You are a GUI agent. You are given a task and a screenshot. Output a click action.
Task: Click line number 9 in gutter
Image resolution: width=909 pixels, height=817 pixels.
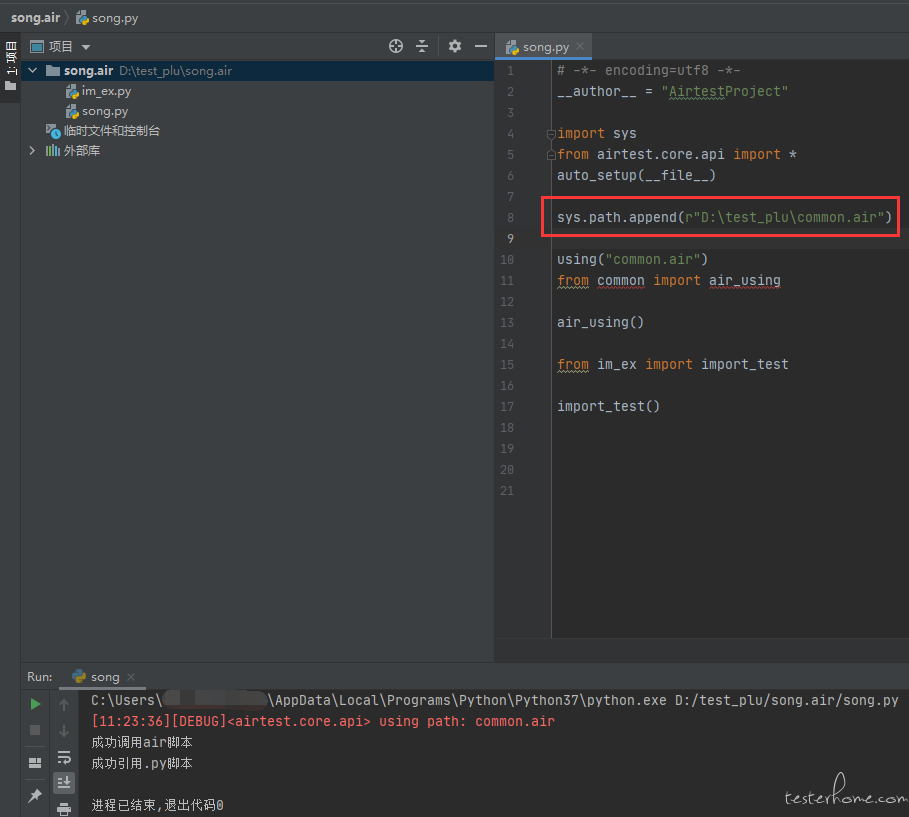coord(510,238)
